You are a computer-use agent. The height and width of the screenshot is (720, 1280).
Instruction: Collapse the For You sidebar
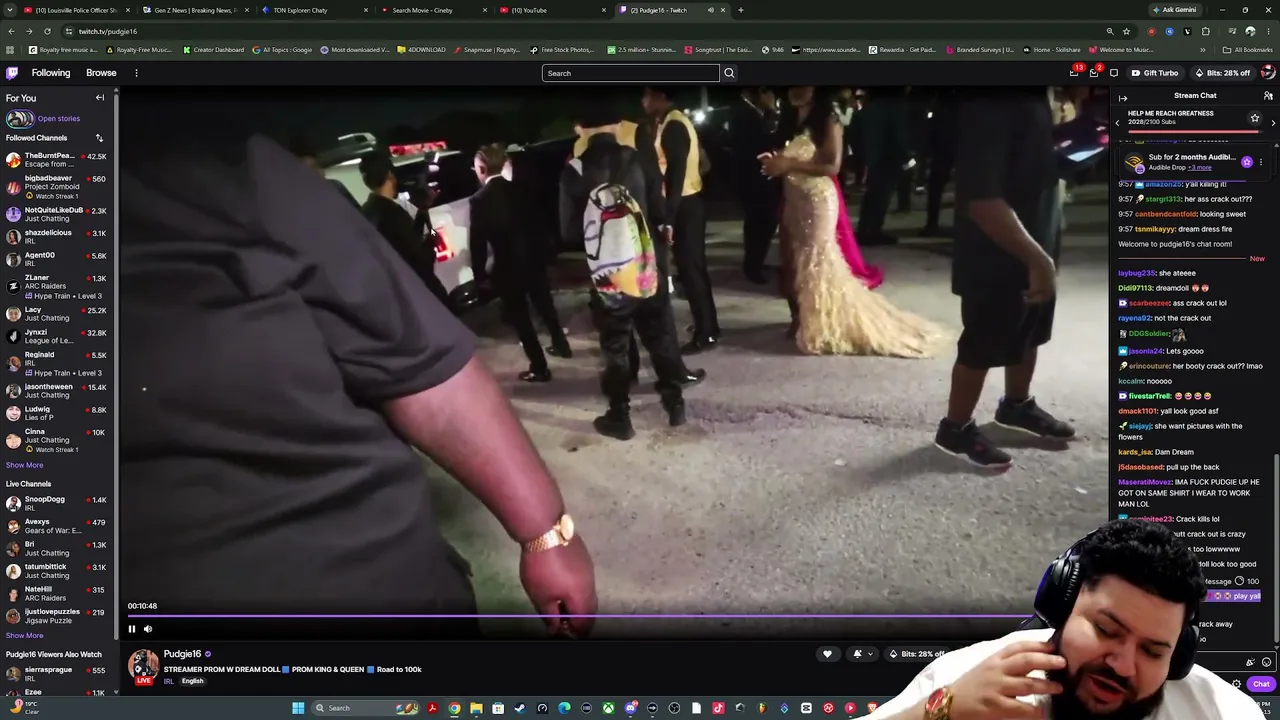100,98
